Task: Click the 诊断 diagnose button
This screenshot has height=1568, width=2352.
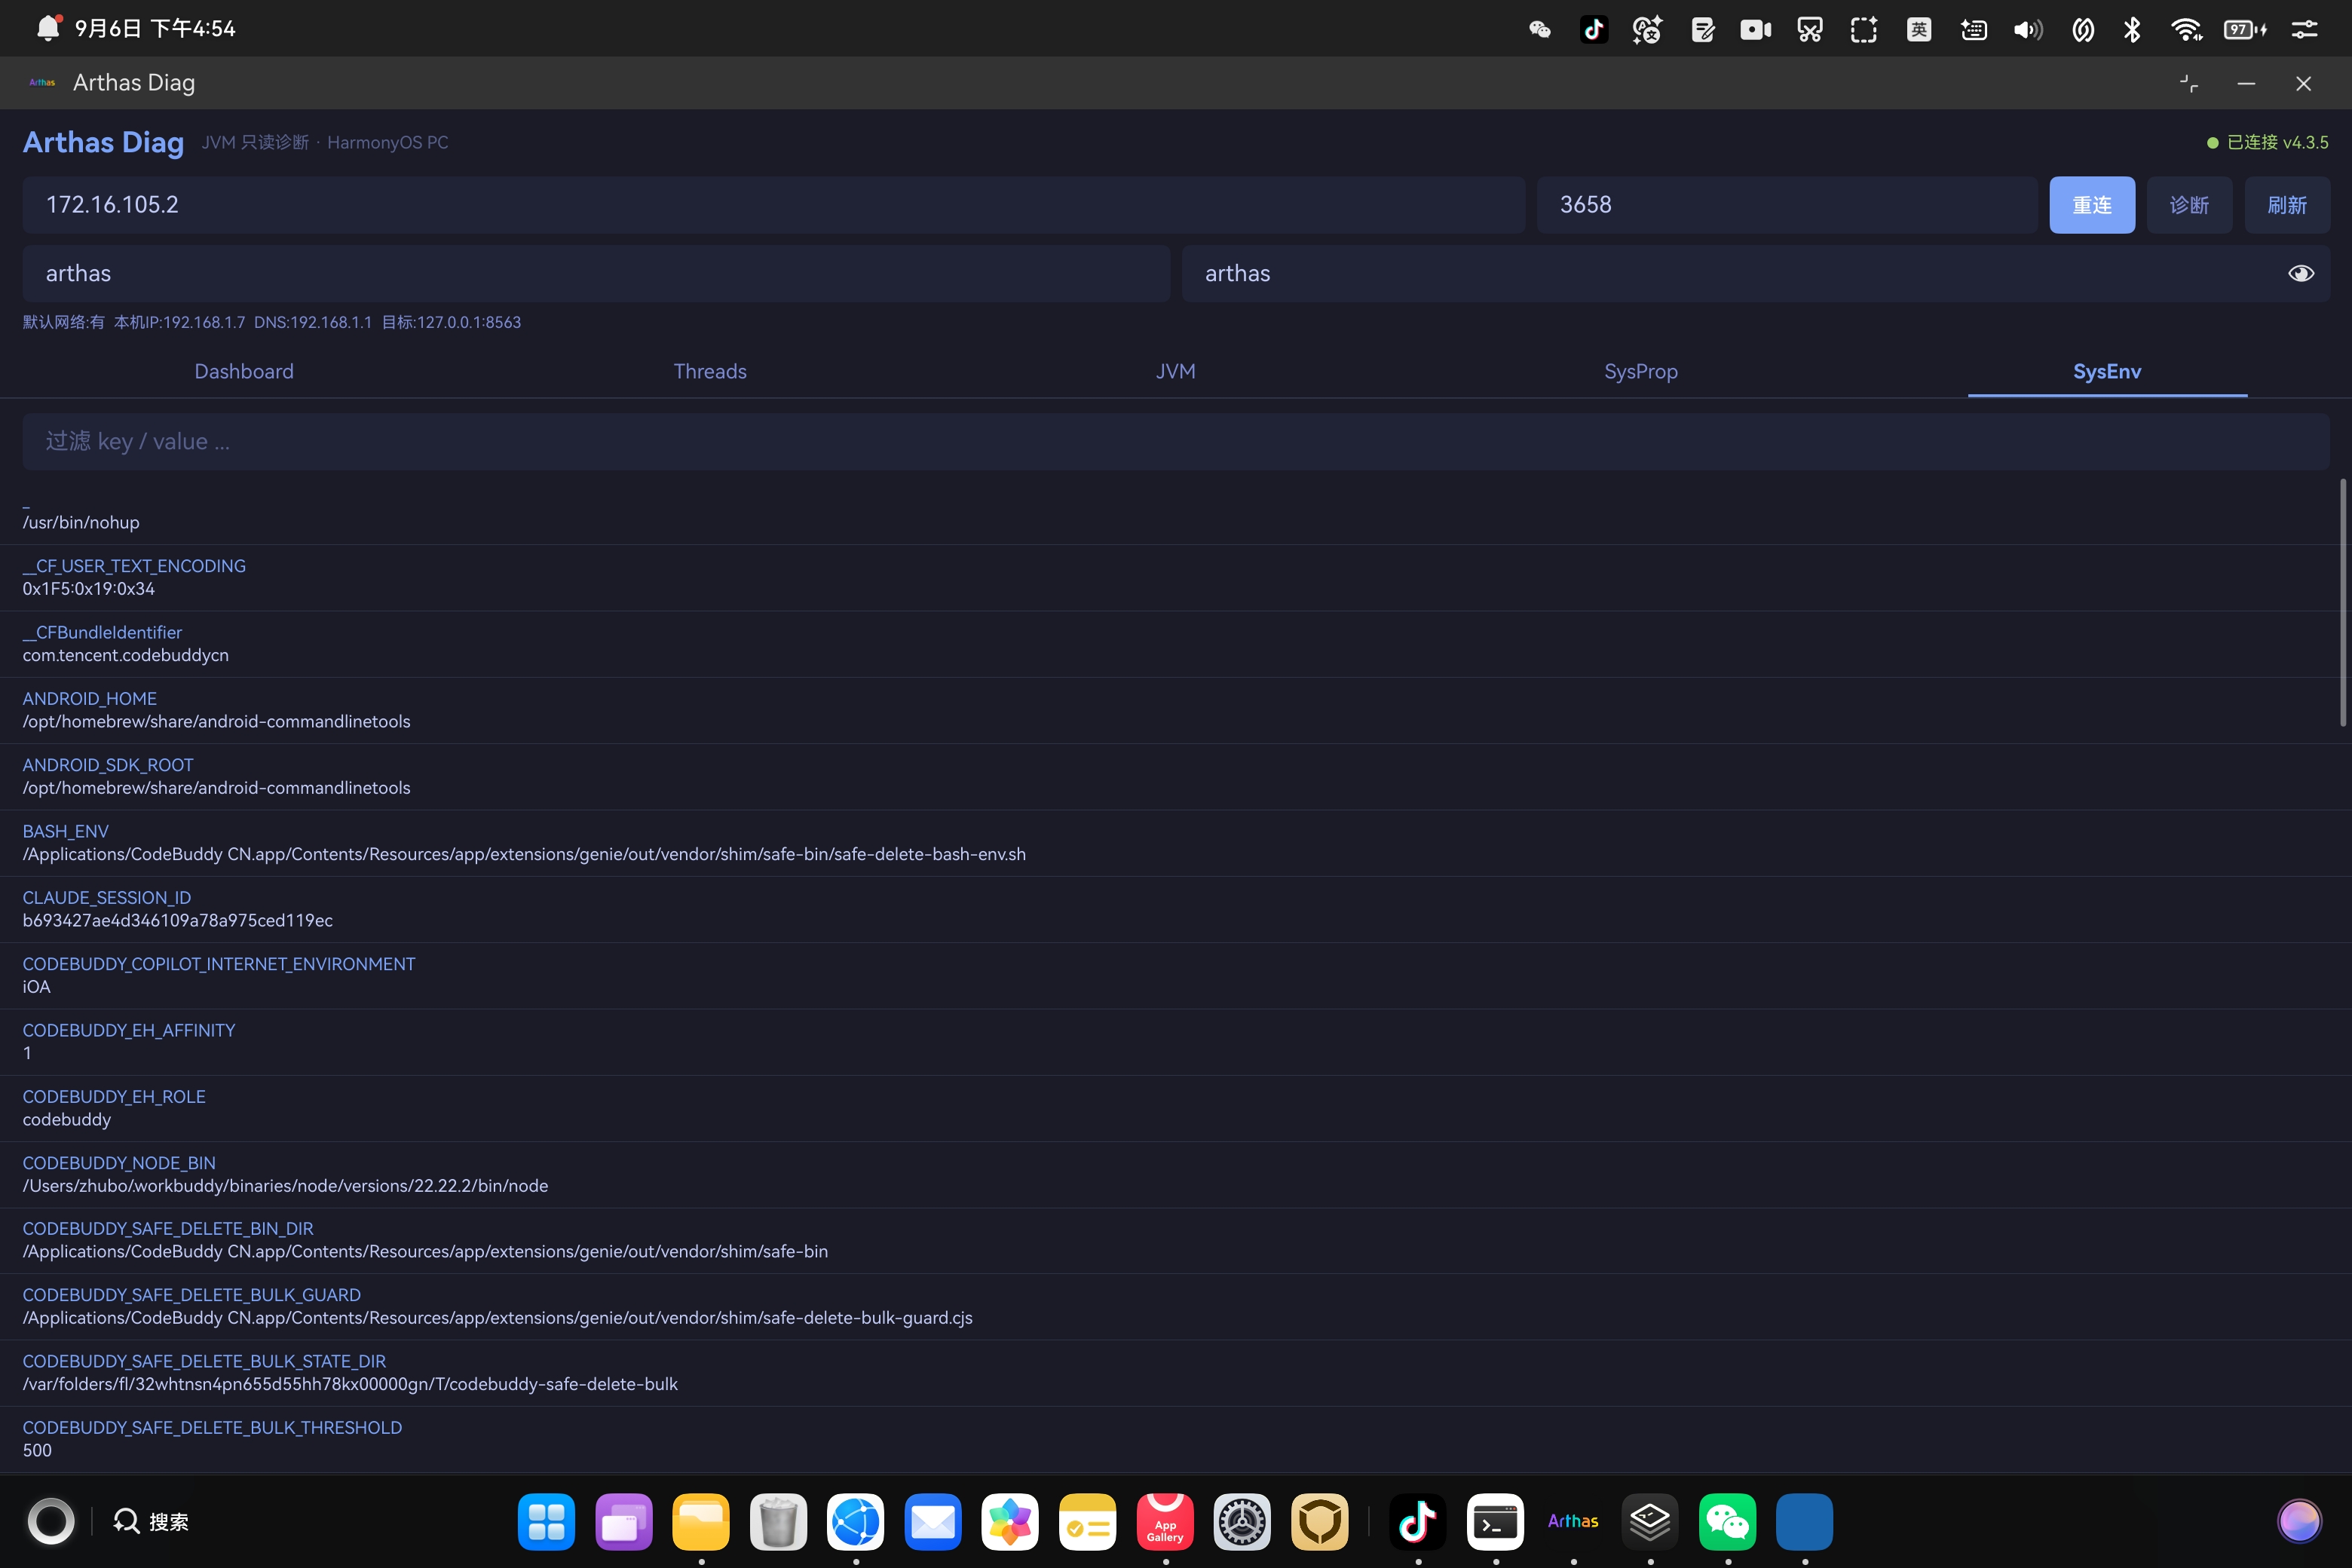Action: pyautogui.click(x=2189, y=205)
